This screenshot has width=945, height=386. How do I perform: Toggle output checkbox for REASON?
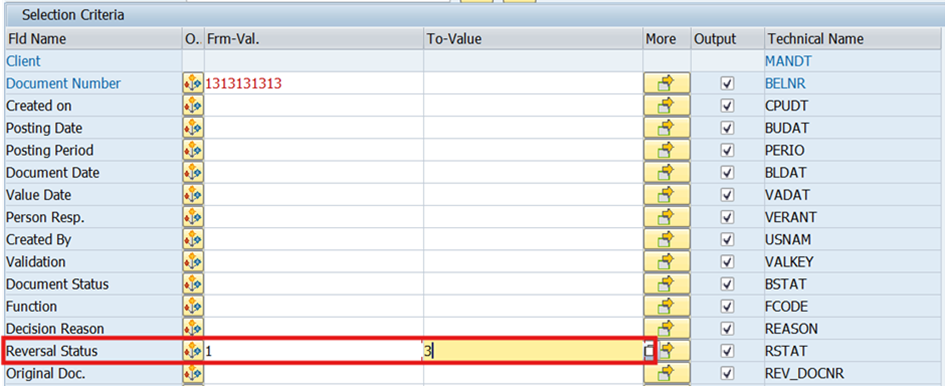coord(727,329)
